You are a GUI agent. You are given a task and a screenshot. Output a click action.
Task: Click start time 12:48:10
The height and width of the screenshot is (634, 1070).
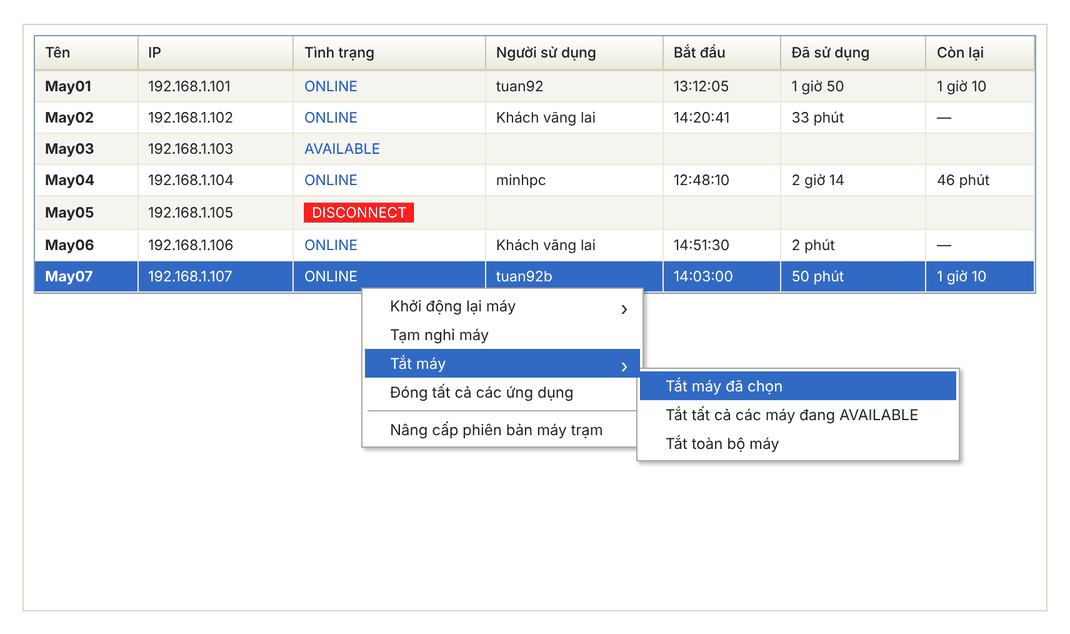(702, 181)
